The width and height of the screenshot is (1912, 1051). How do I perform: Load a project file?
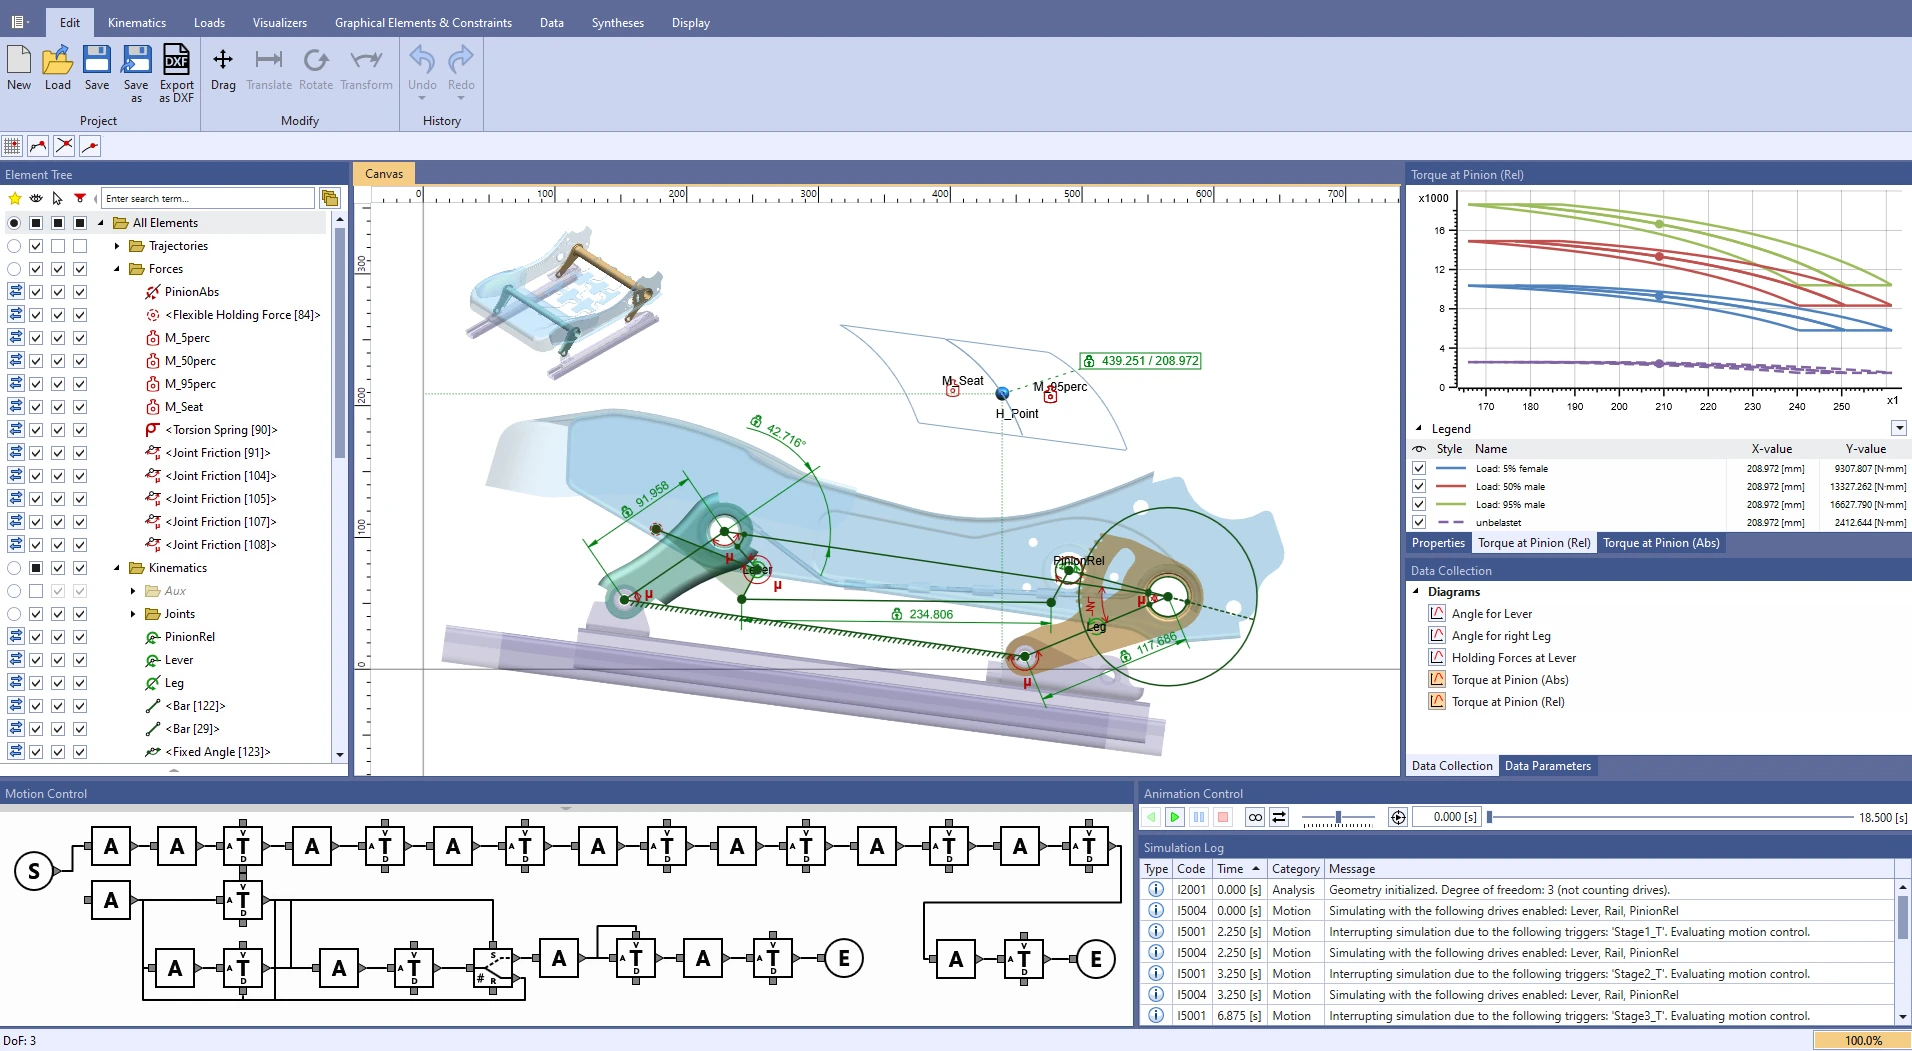58,68
